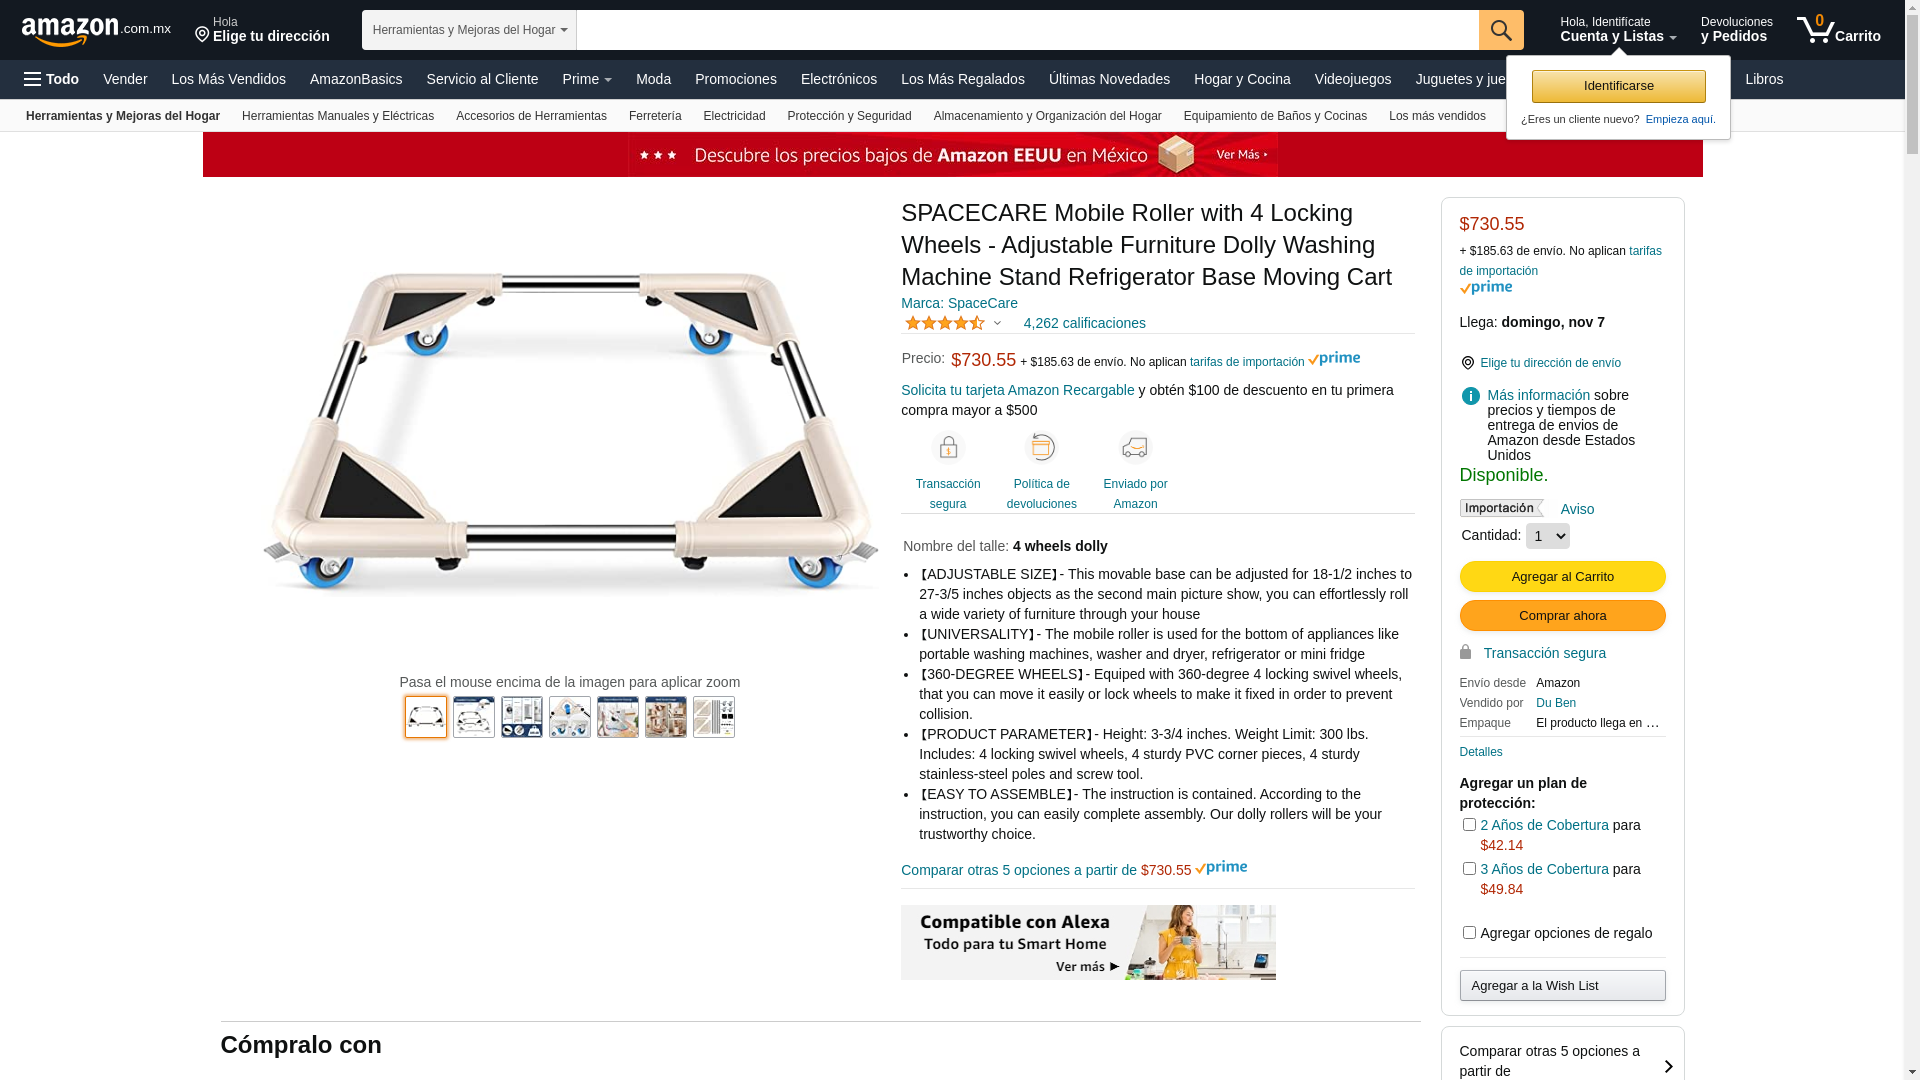Image resolution: width=1920 pixels, height=1080 pixels.
Task: Click the Transacción segura lock icon
Action: click(948, 448)
